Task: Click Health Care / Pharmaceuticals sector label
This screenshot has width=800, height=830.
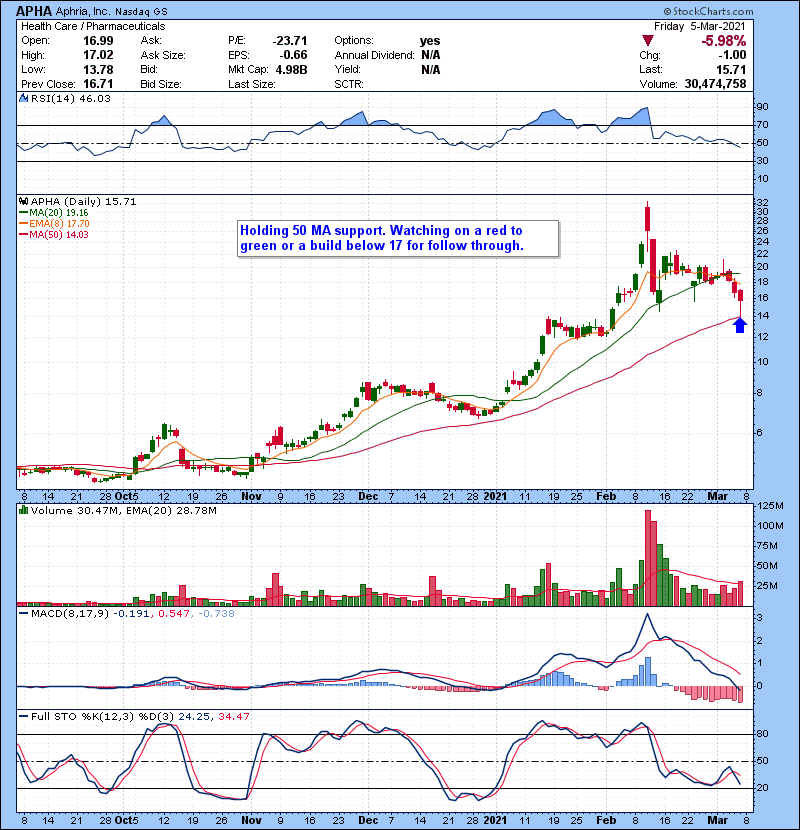Action: pyautogui.click(x=93, y=26)
